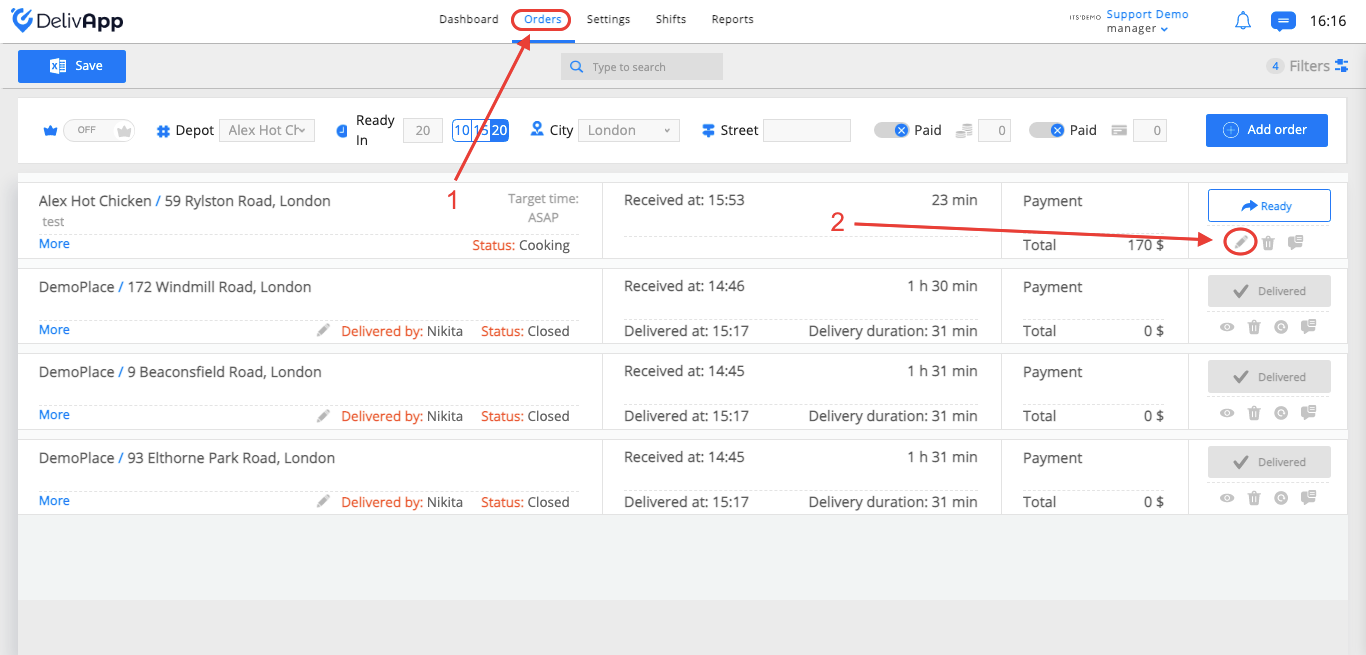1366x655 pixels.
Task: Toggle the crown OFF switch
Action: (x=98, y=130)
